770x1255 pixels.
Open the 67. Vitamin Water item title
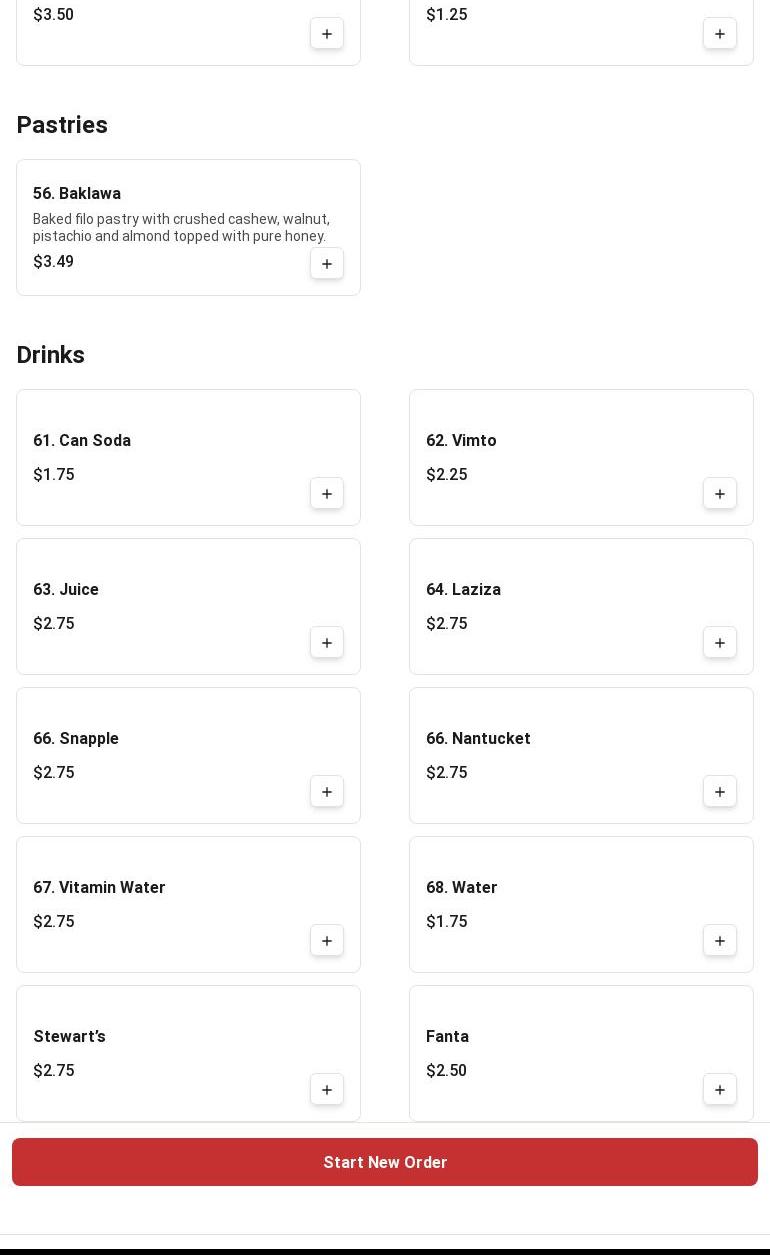point(99,888)
